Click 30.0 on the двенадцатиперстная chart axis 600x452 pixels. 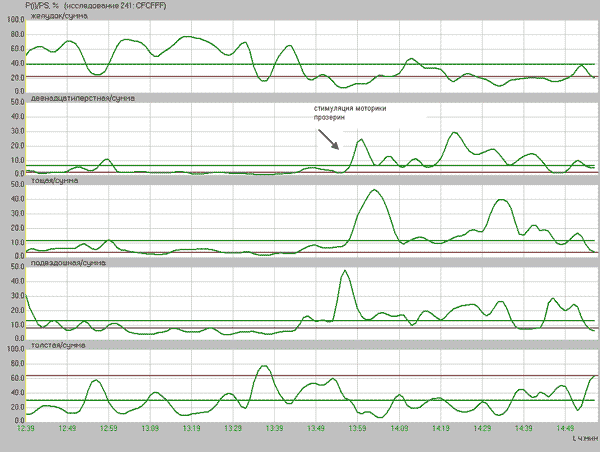(17, 131)
